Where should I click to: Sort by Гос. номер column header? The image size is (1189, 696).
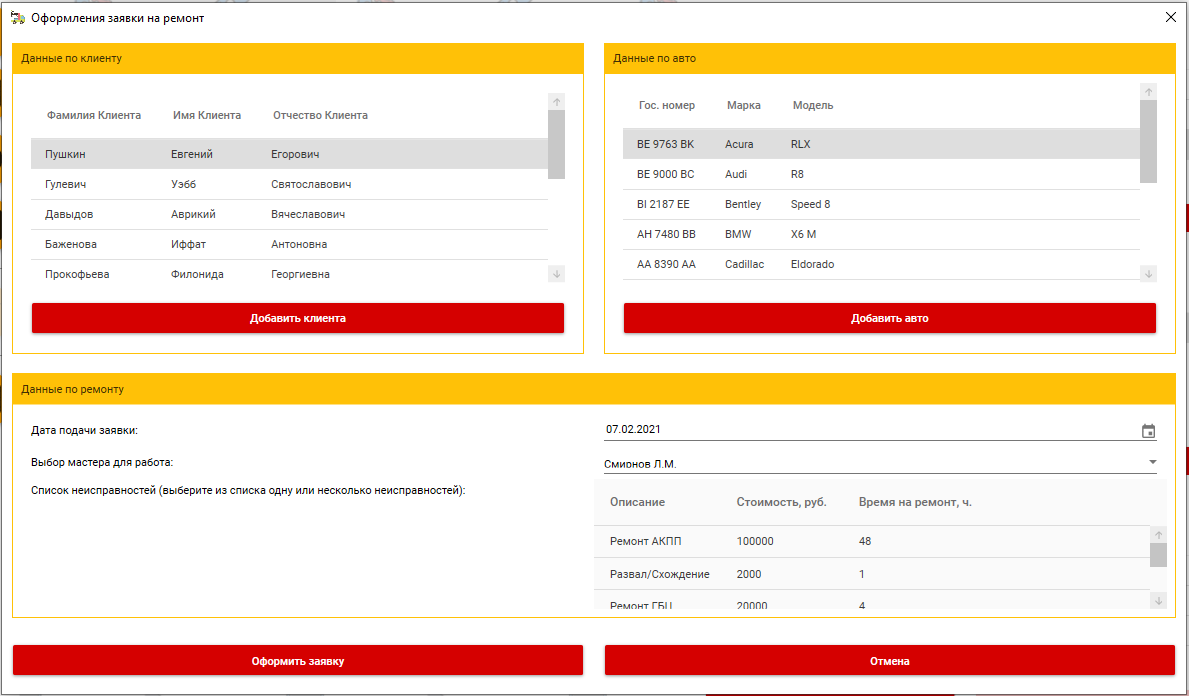click(667, 105)
